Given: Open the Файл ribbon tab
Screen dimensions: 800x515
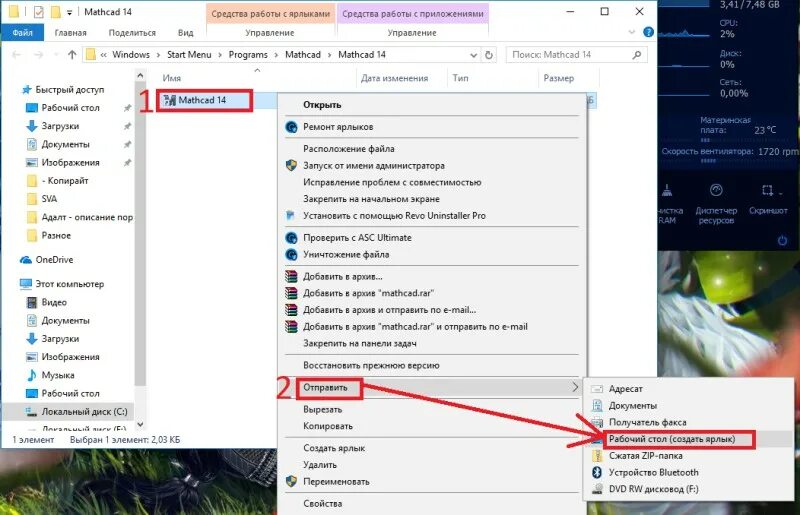Looking at the screenshot, I should point(22,32).
